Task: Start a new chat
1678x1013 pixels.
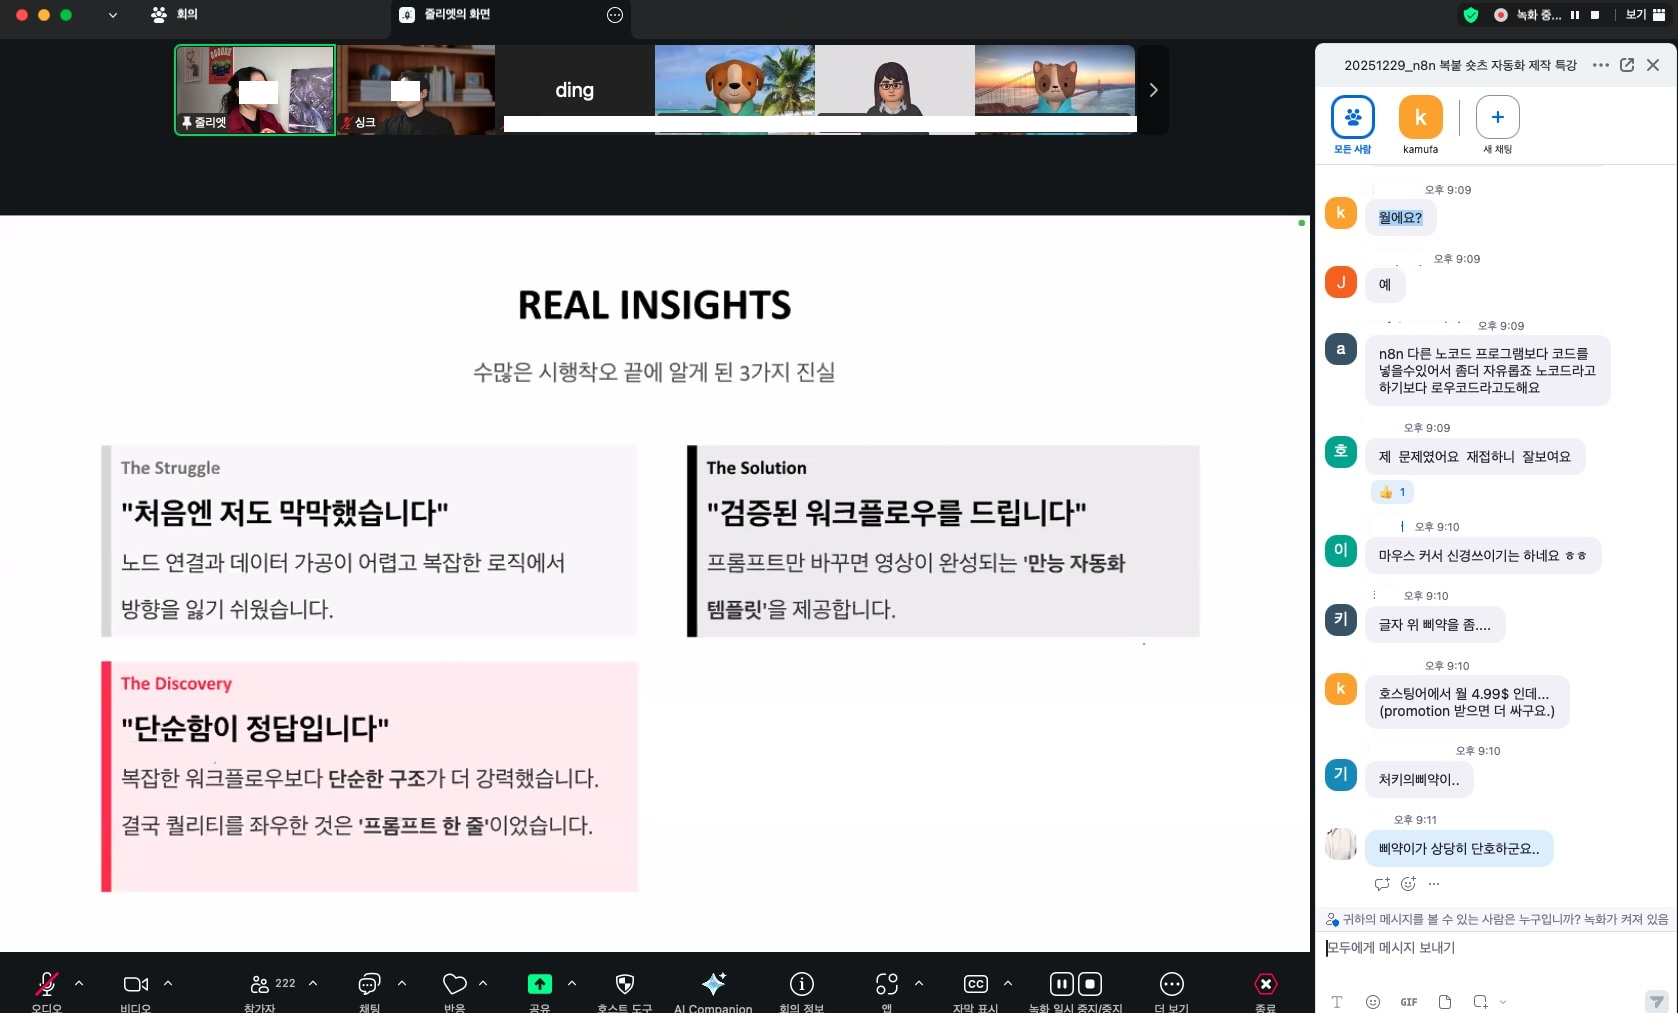Action: 1497,120
